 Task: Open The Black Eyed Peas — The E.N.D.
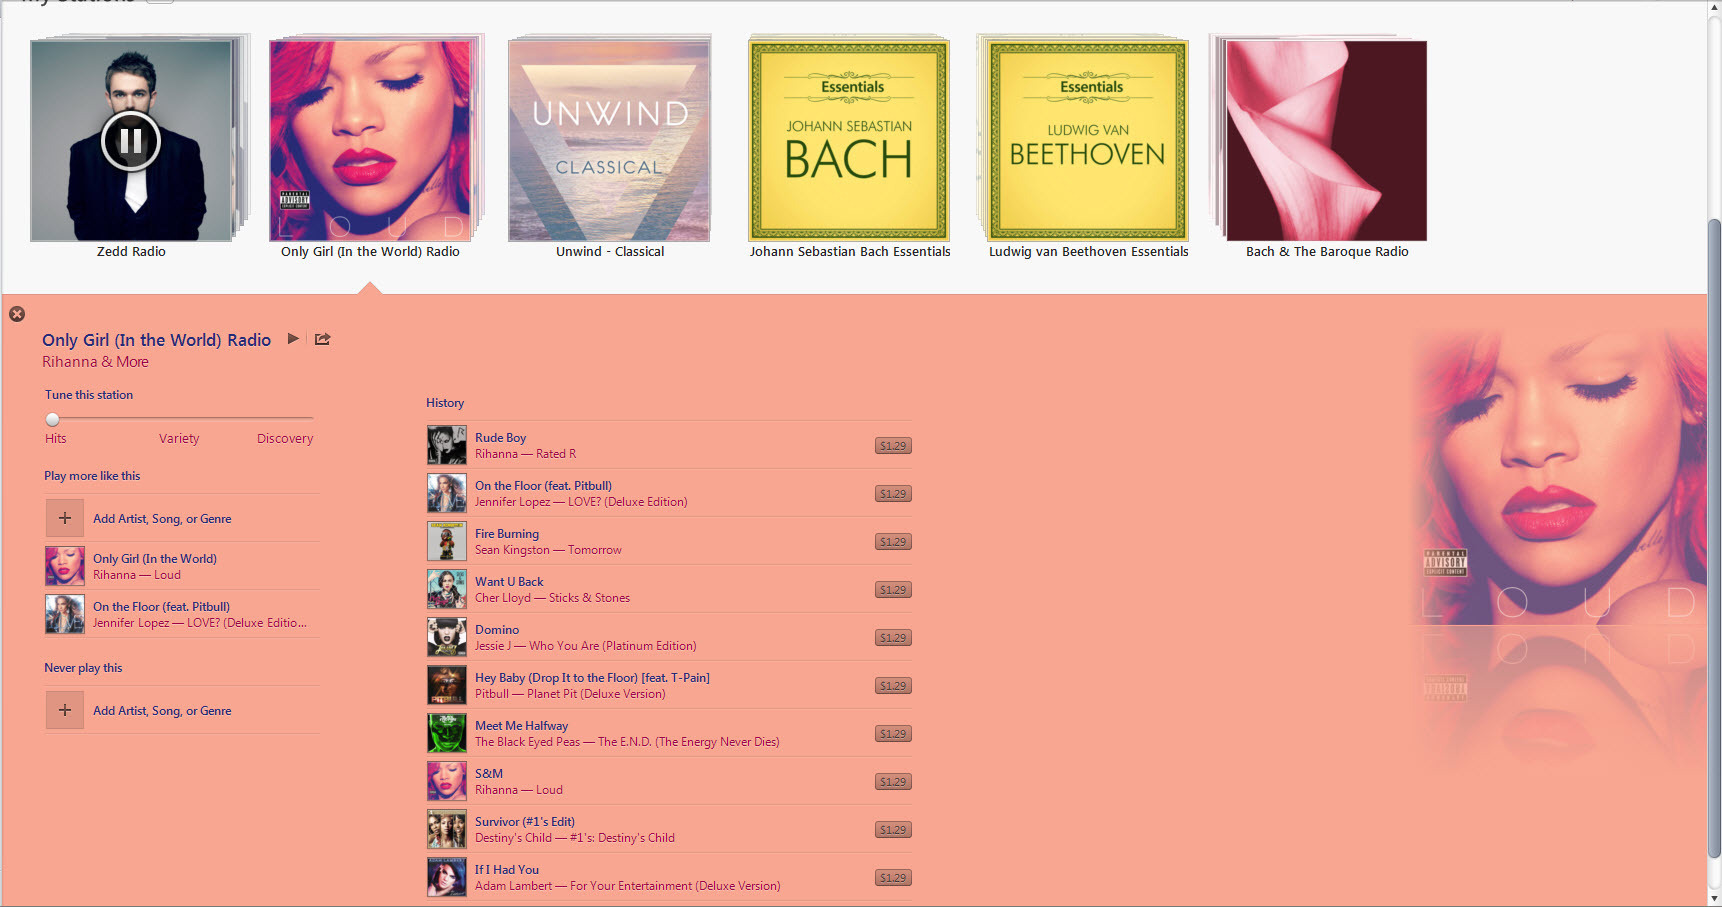coord(627,742)
